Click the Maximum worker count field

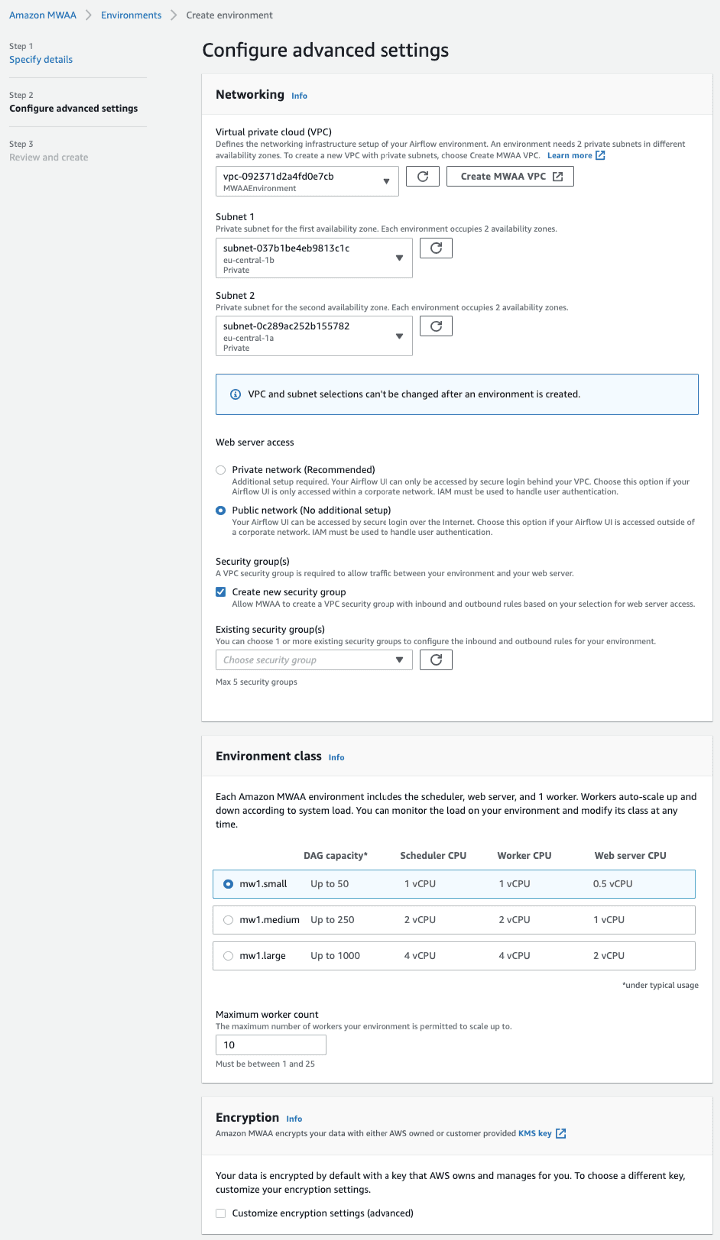[x=270, y=1044]
